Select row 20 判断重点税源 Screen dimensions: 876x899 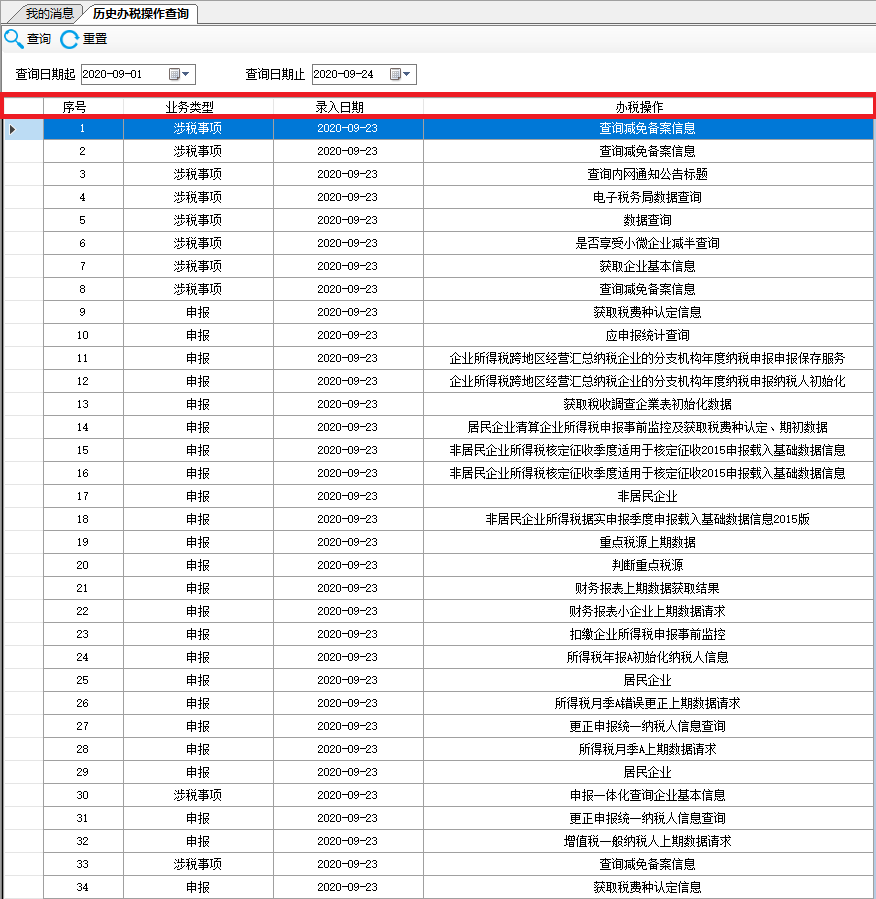pos(648,565)
